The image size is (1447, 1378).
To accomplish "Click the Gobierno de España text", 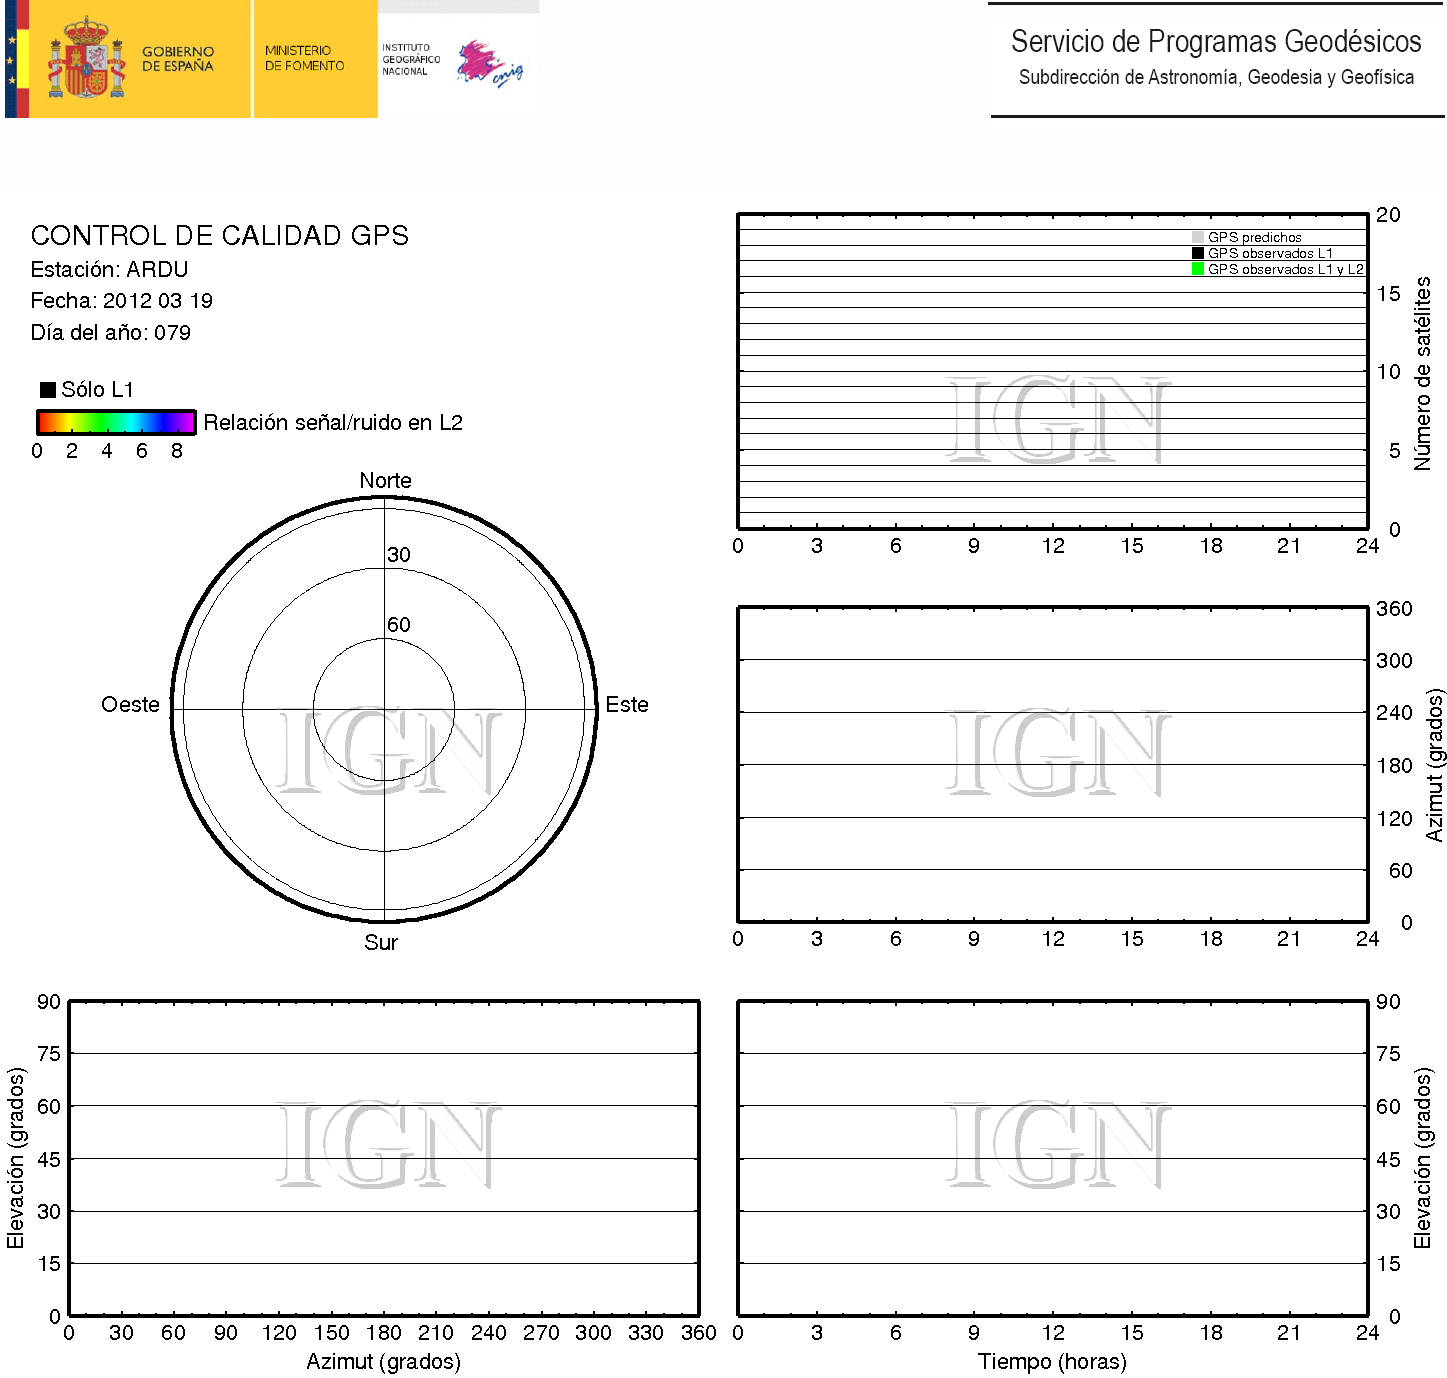I will 178,59.
